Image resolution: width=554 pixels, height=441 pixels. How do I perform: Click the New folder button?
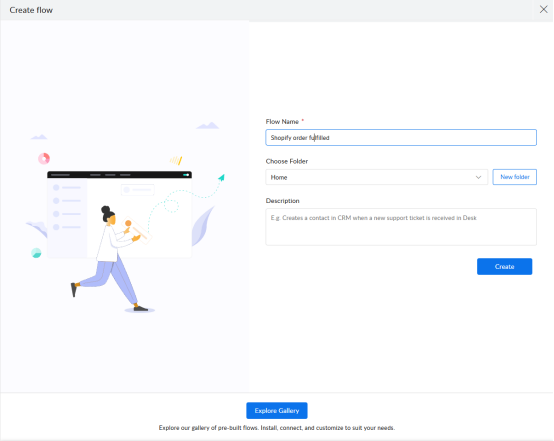click(515, 177)
